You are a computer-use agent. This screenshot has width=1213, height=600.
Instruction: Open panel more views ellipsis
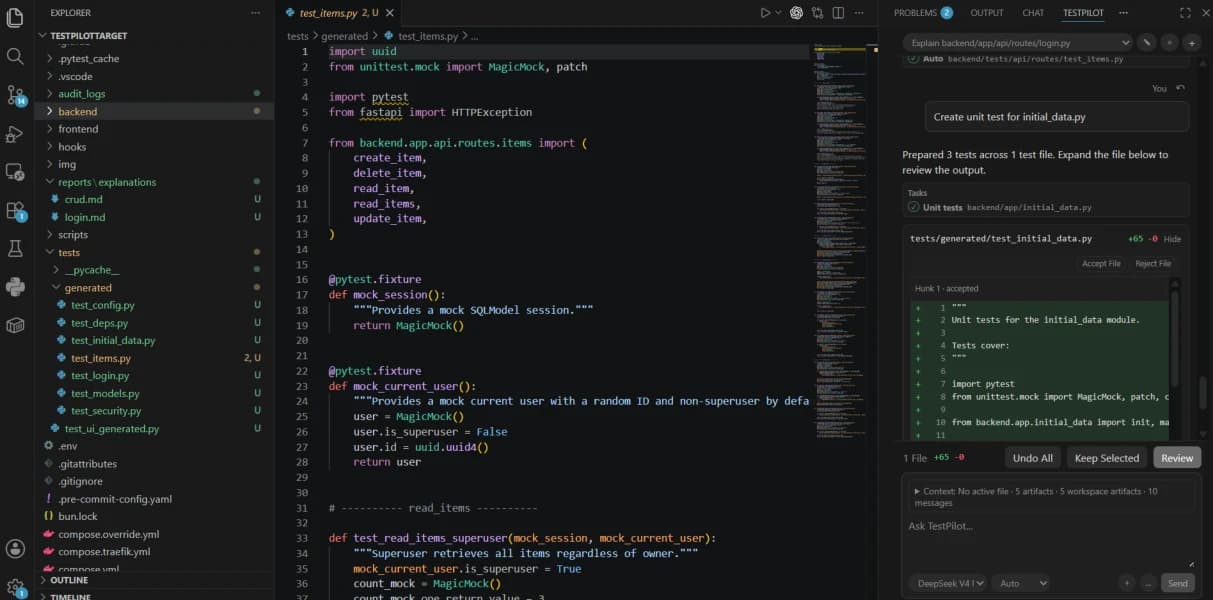tap(1122, 13)
